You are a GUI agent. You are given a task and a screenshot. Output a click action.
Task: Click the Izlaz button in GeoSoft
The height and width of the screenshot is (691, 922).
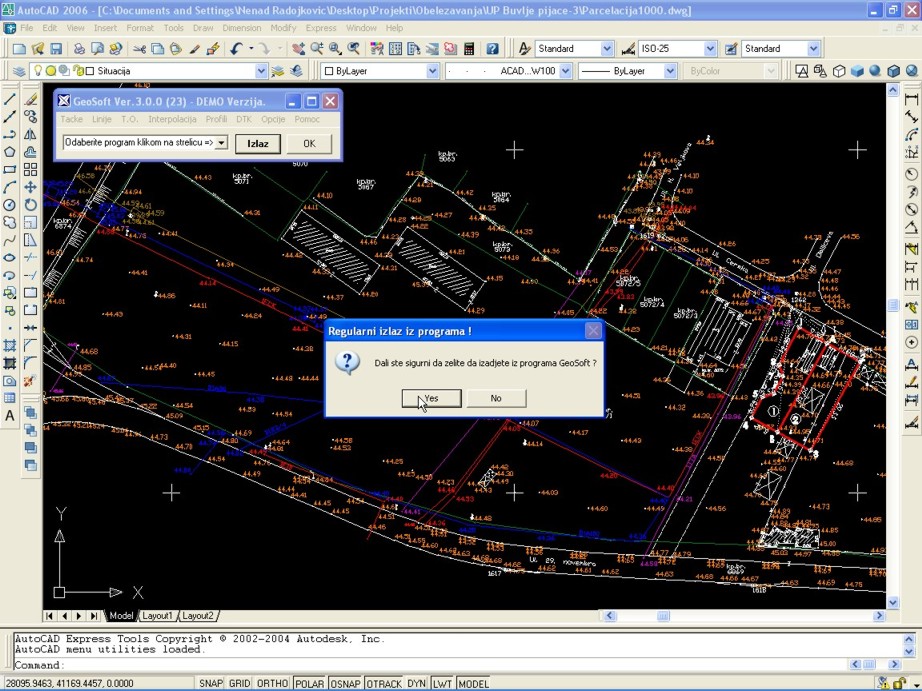[258, 143]
